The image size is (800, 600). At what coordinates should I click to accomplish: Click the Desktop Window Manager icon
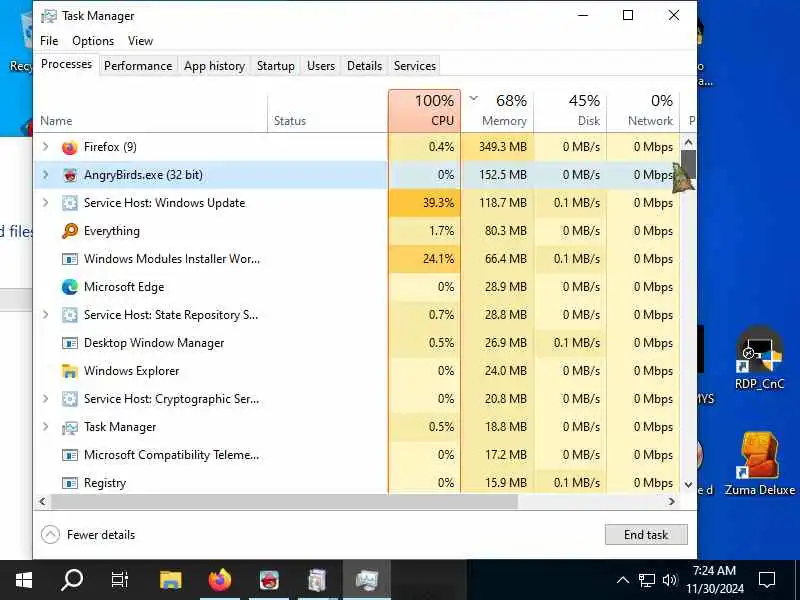coord(69,343)
